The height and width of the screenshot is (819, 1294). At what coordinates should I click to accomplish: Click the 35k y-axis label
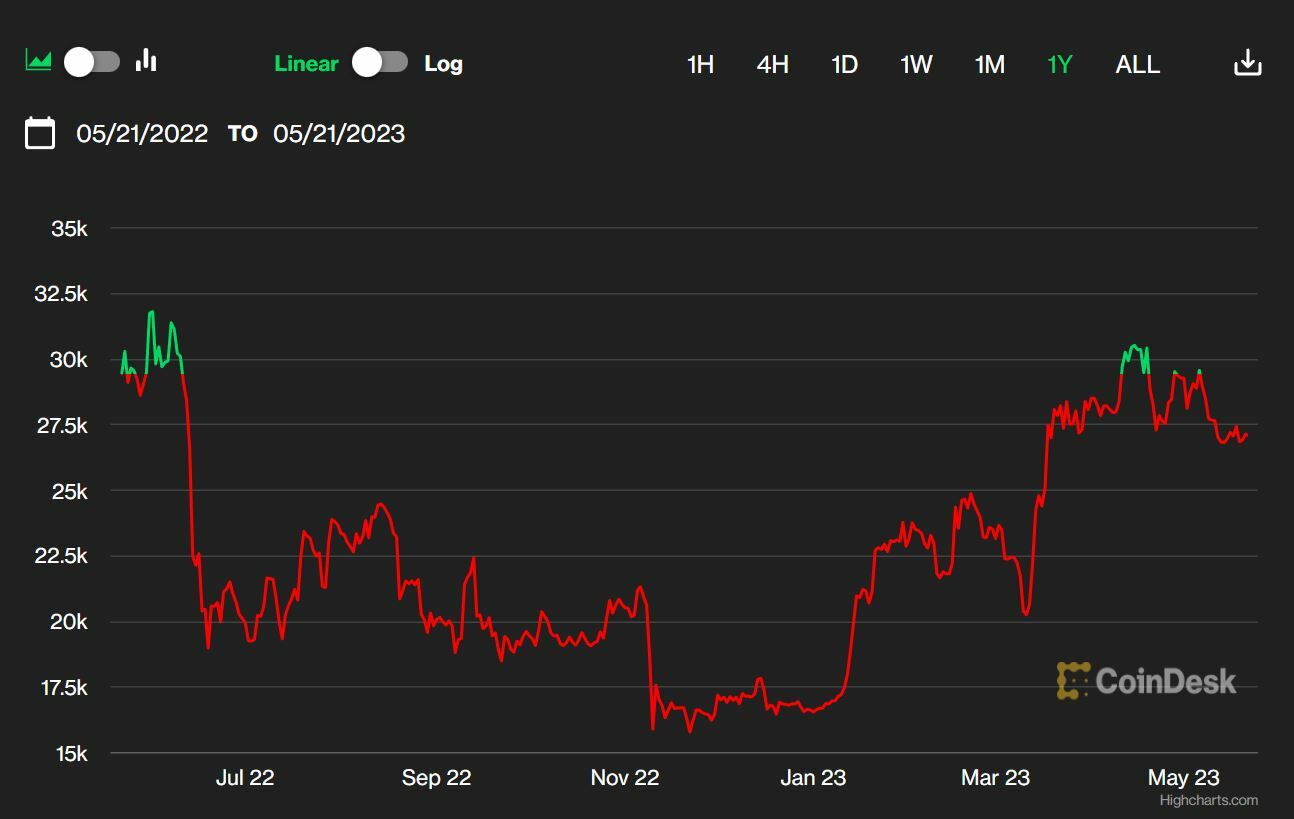tap(69, 229)
